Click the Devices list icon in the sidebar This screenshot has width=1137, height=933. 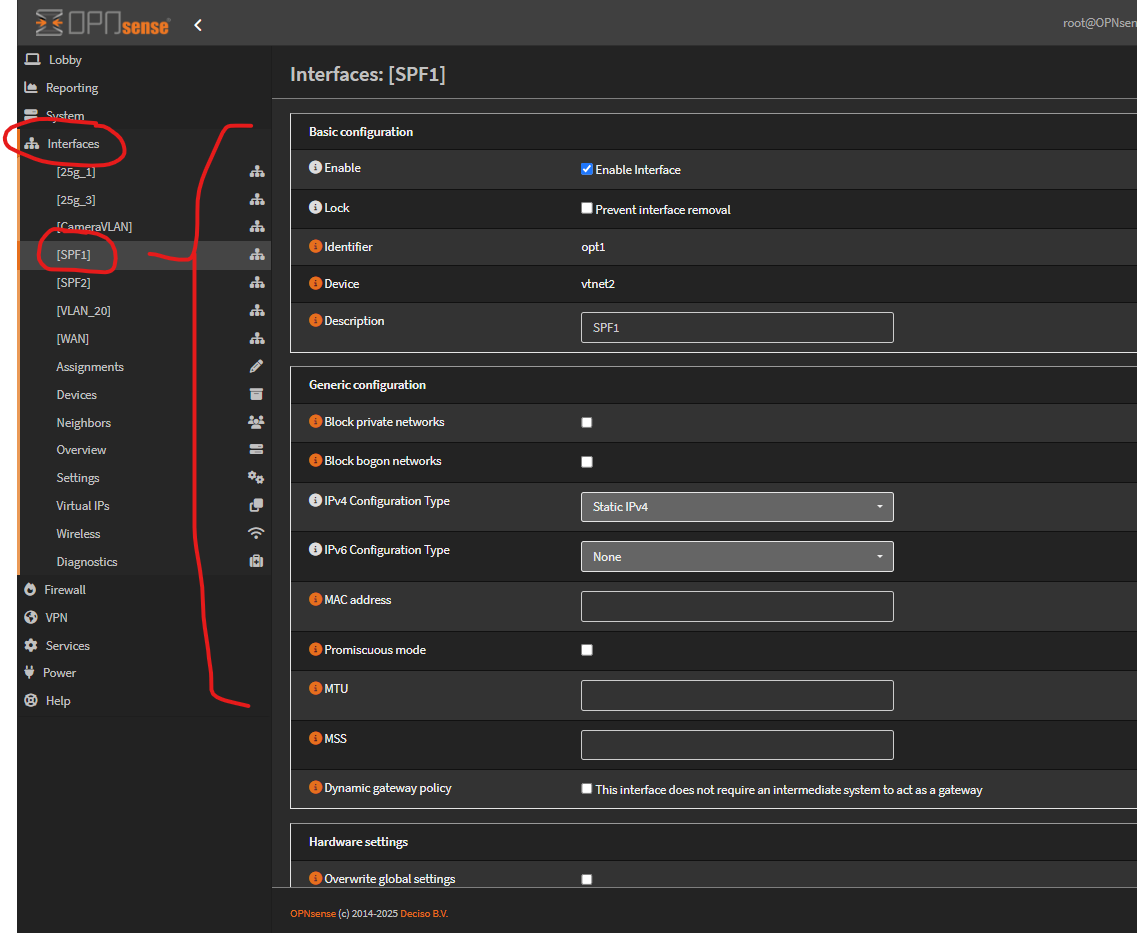pos(257,394)
